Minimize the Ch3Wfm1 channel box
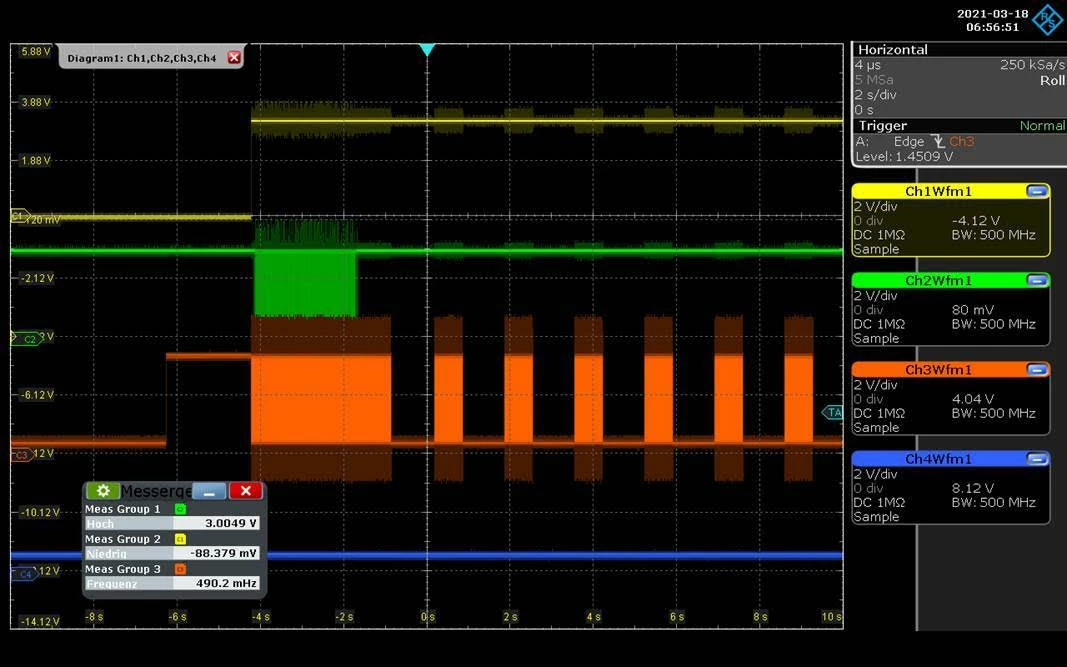Screen dimensions: 1067x667 pyautogui.click(x=1036, y=370)
